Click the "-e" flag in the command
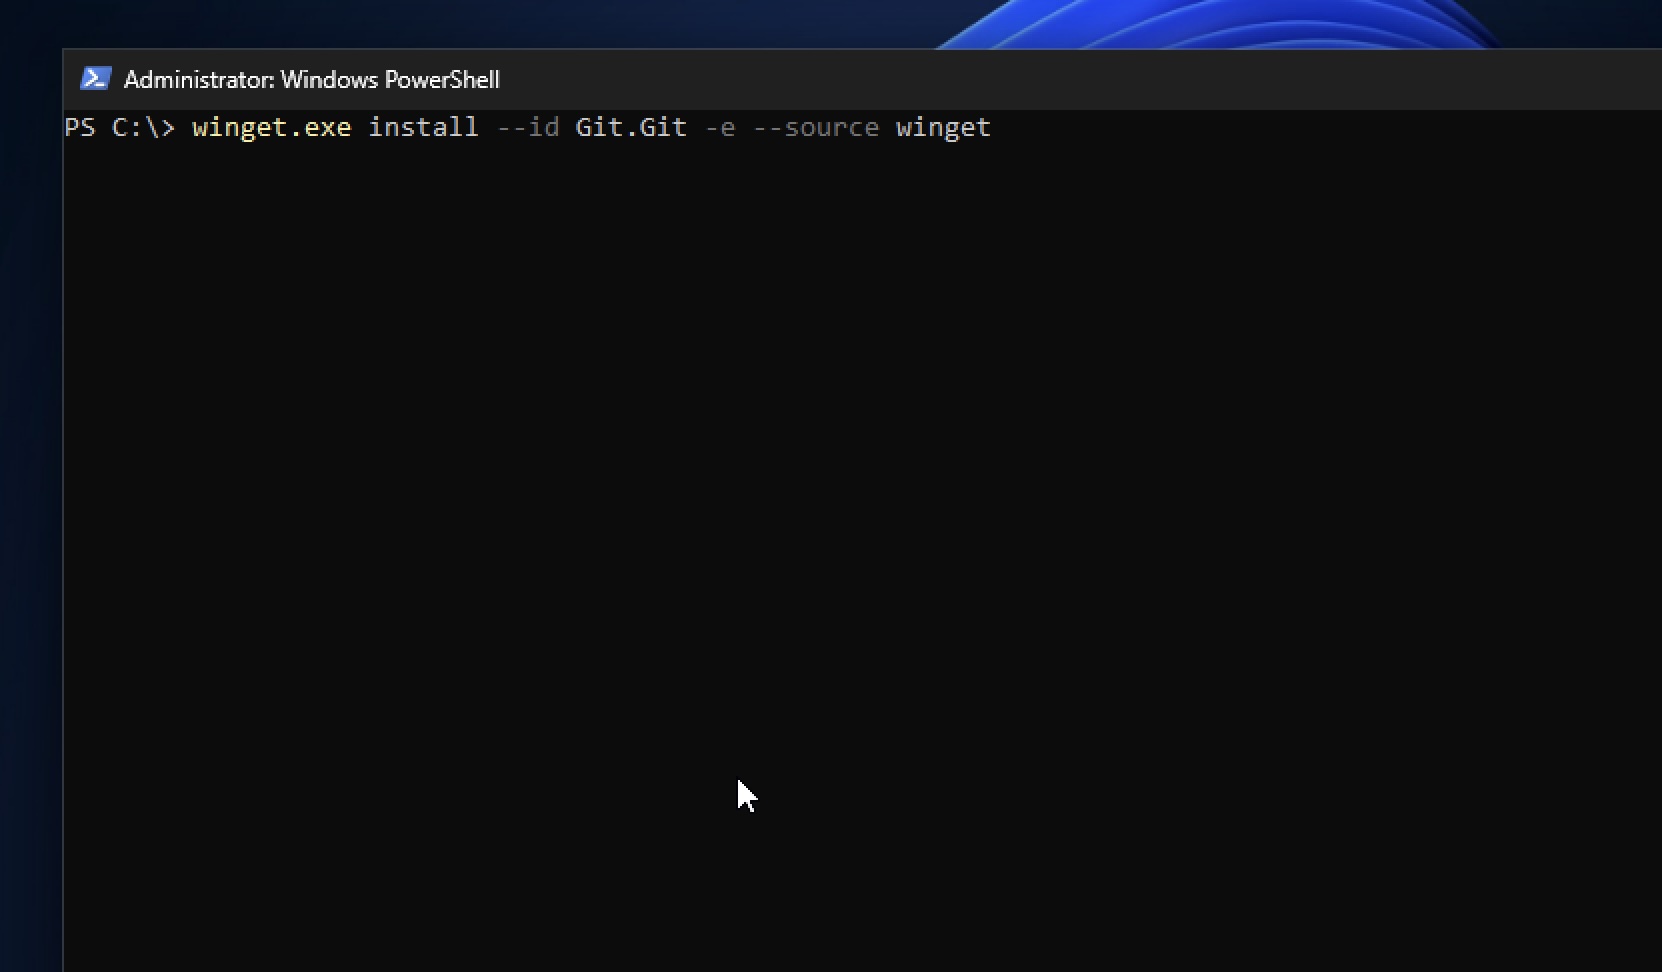Image resolution: width=1662 pixels, height=972 pixels. pyautogui.click(x=721, y=127)
